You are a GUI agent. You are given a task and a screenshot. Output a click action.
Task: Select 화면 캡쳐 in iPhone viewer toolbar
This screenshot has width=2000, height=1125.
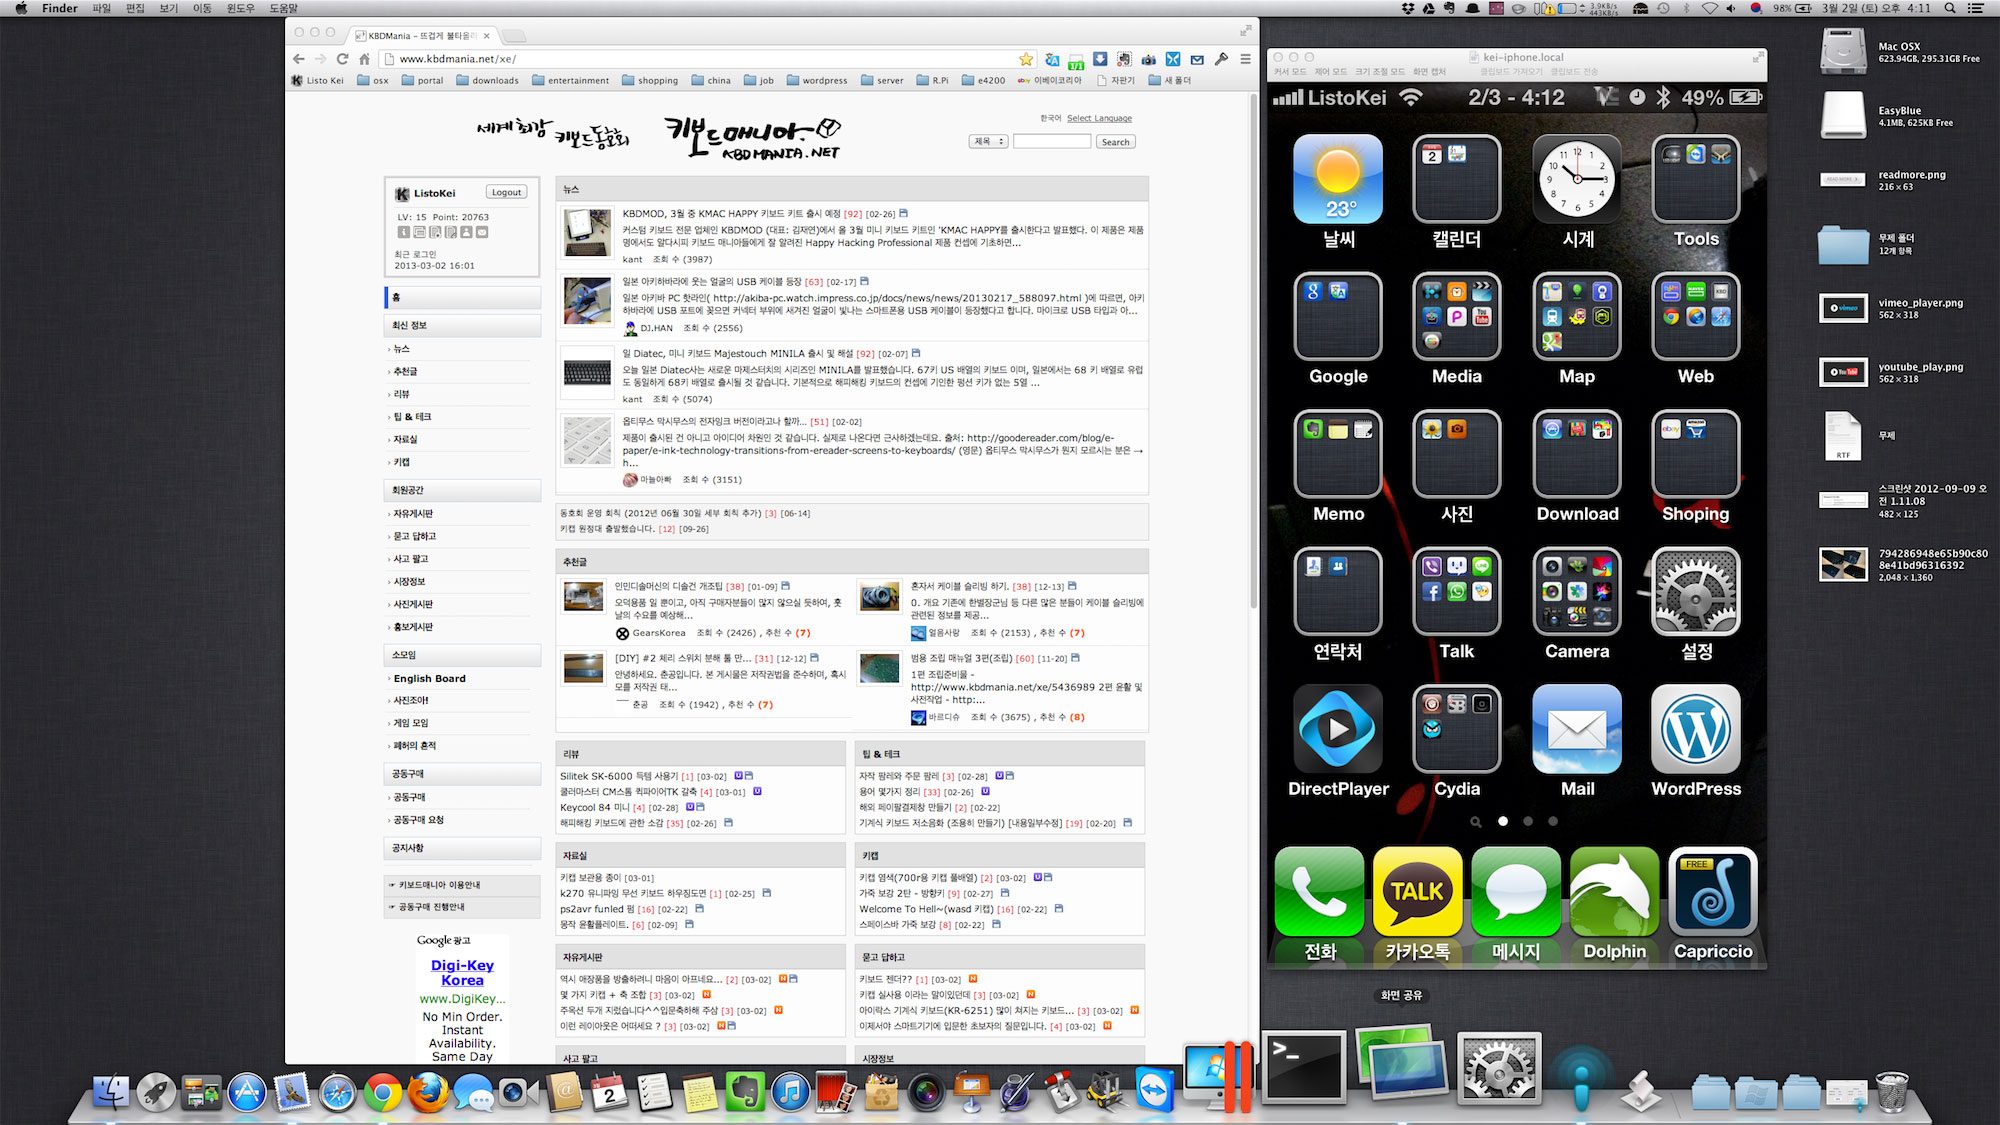[1429, 72]
